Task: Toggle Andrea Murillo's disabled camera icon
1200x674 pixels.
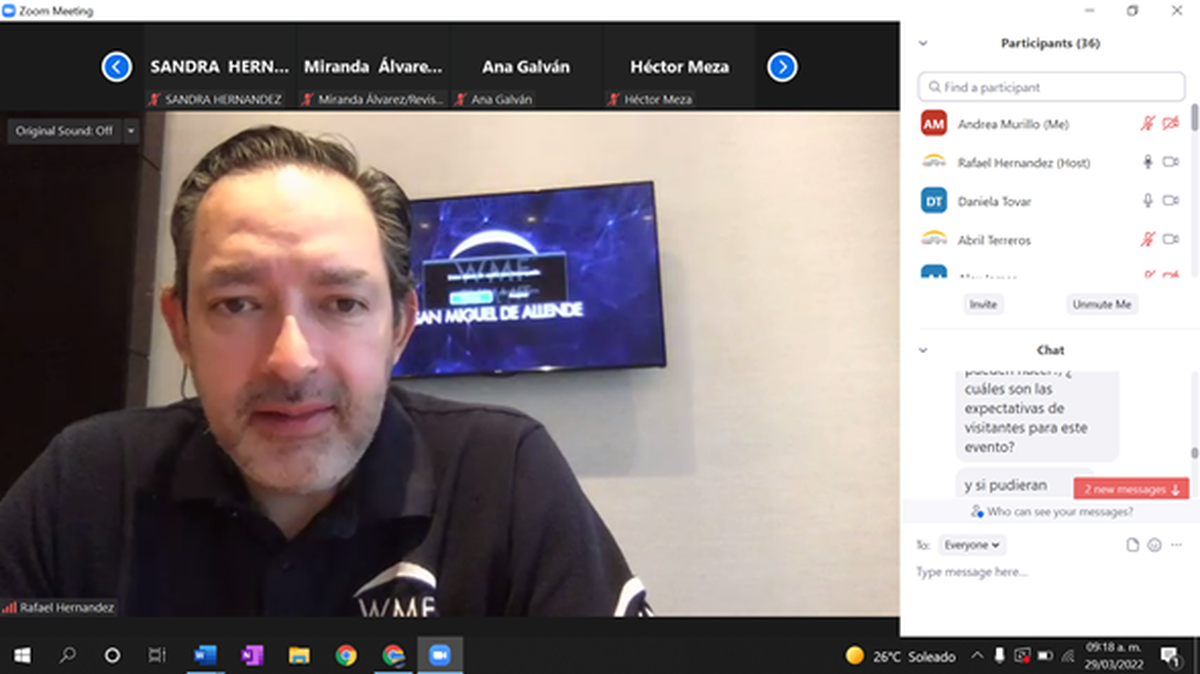Action: click(x=1170, y=124)
